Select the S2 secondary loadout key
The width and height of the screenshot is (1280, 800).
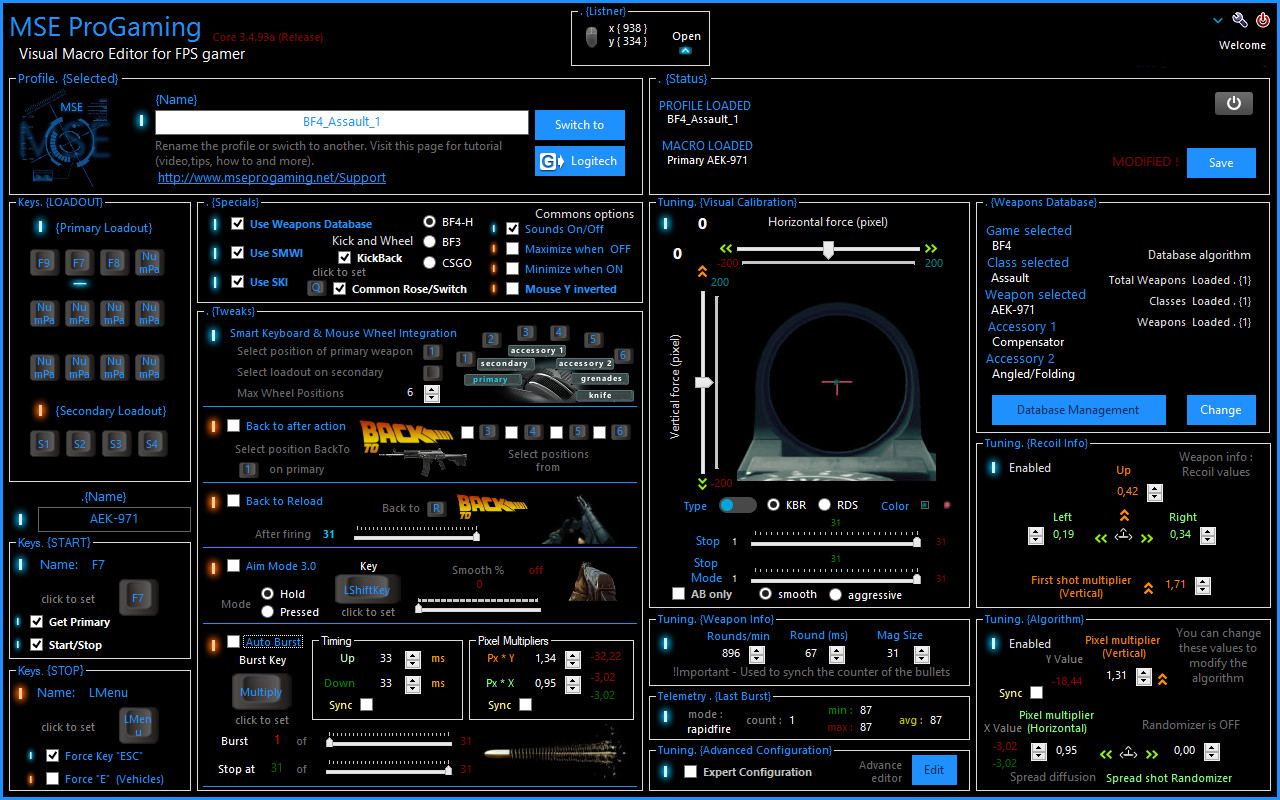tap(79, 443)
